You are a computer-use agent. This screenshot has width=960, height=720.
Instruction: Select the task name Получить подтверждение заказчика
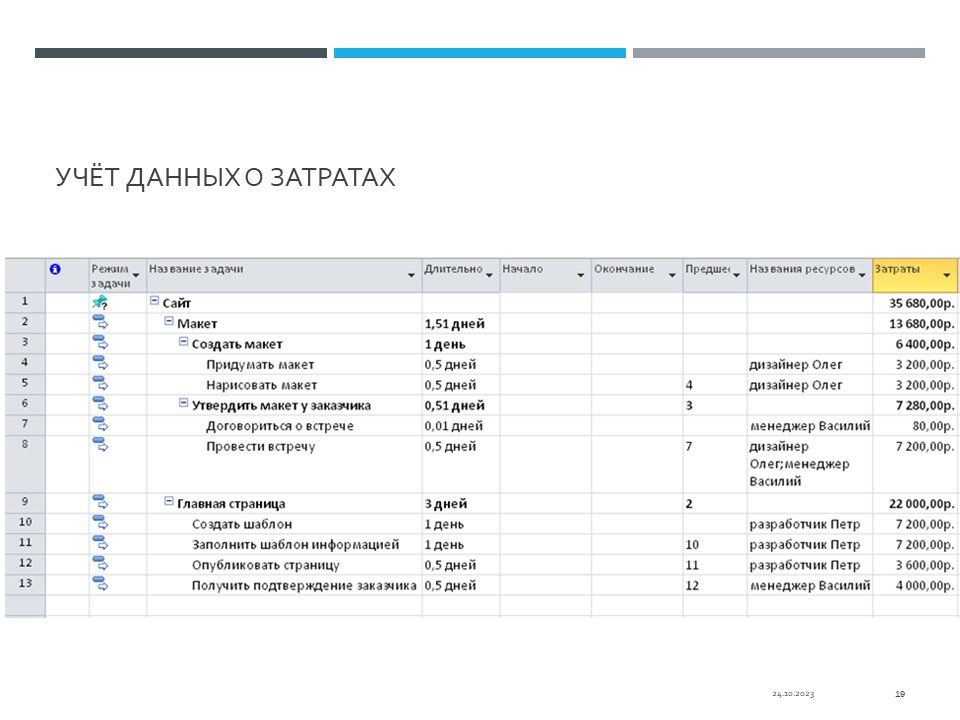[304, 586]
